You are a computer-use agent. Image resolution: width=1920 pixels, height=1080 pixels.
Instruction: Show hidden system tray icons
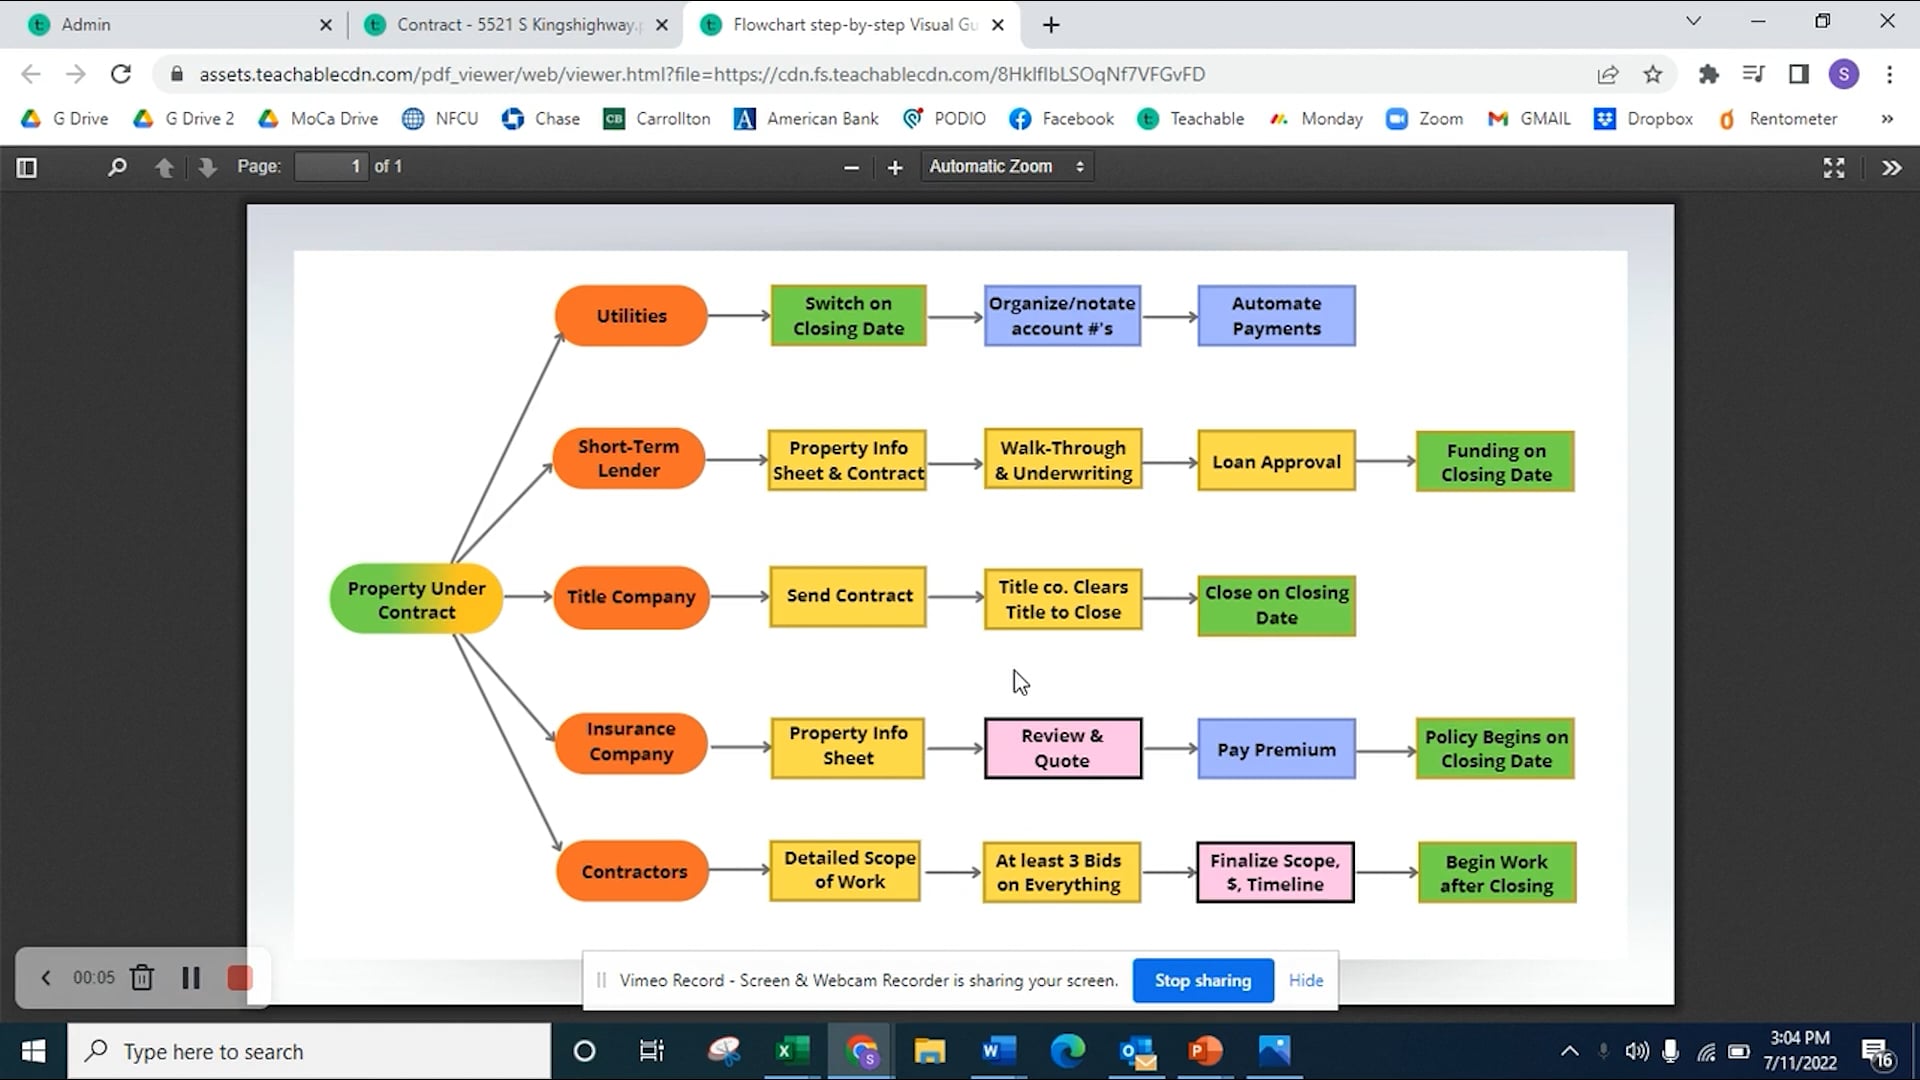coord(1569,1051)
